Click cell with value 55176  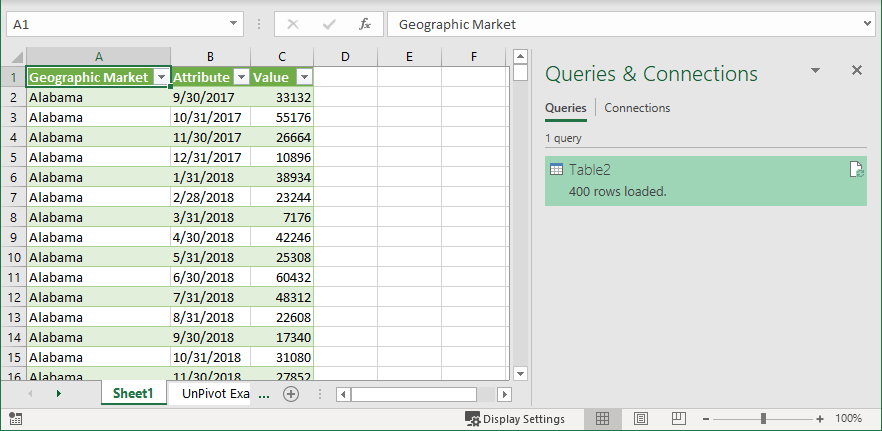(282, 118)
